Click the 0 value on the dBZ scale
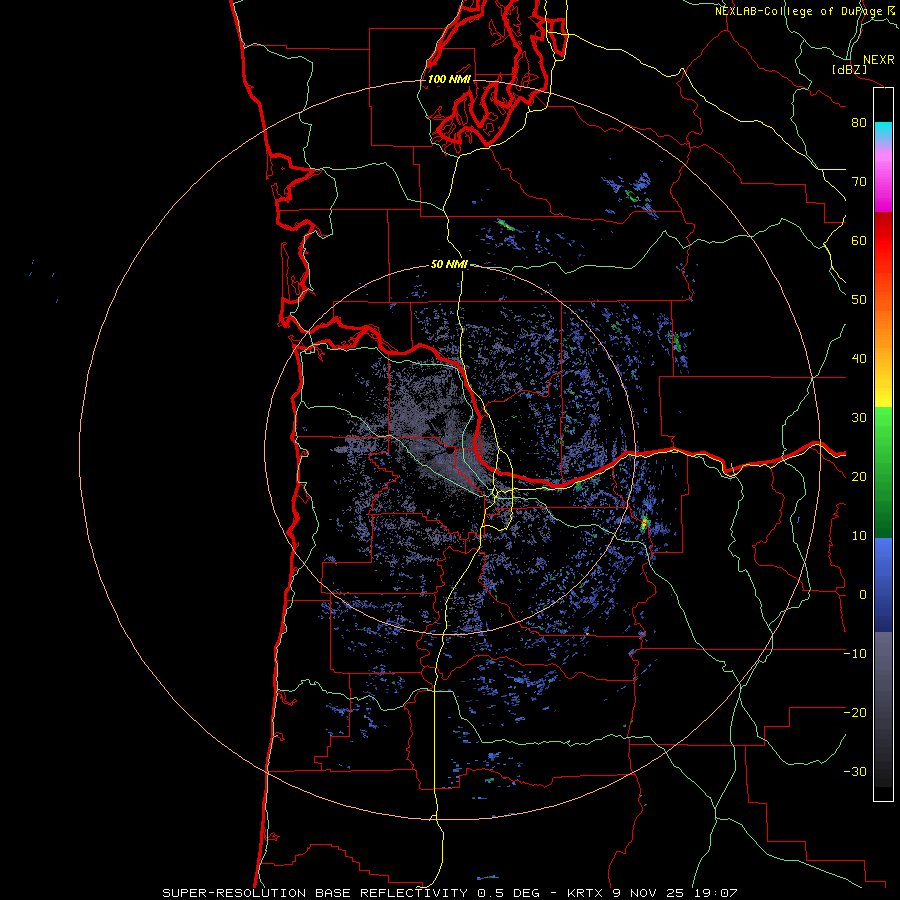 [x=863, y=595]
